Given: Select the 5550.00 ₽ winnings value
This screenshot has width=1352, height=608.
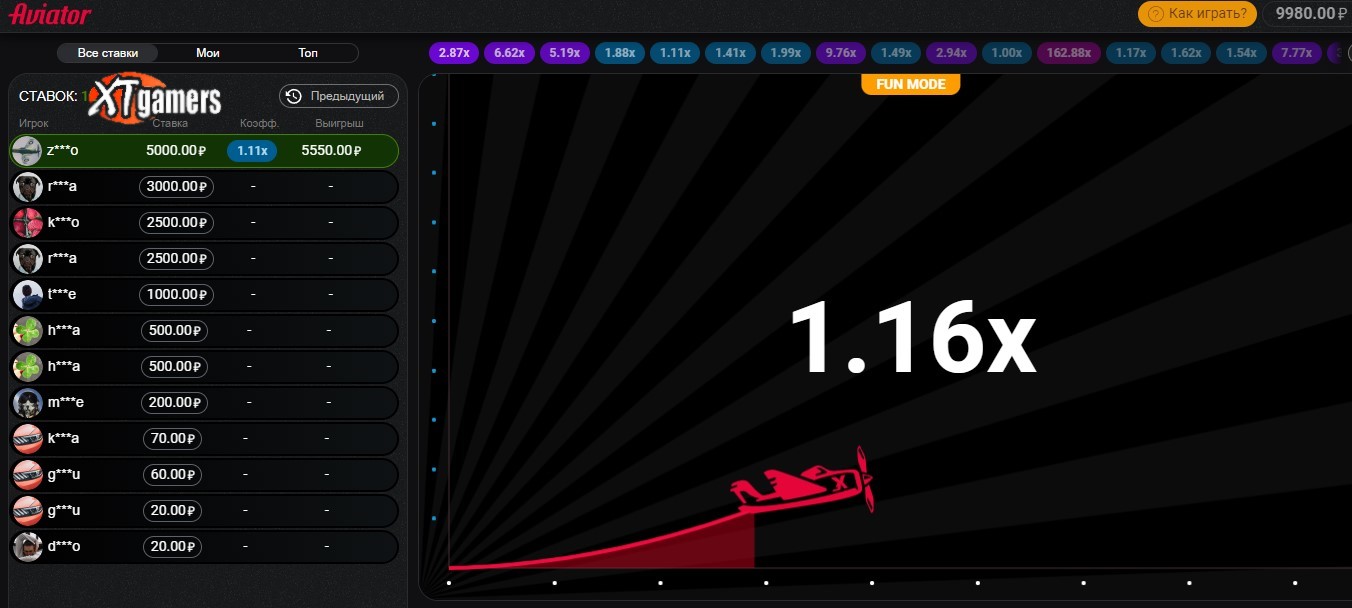Looking at the screenshot, I should 331,150.
